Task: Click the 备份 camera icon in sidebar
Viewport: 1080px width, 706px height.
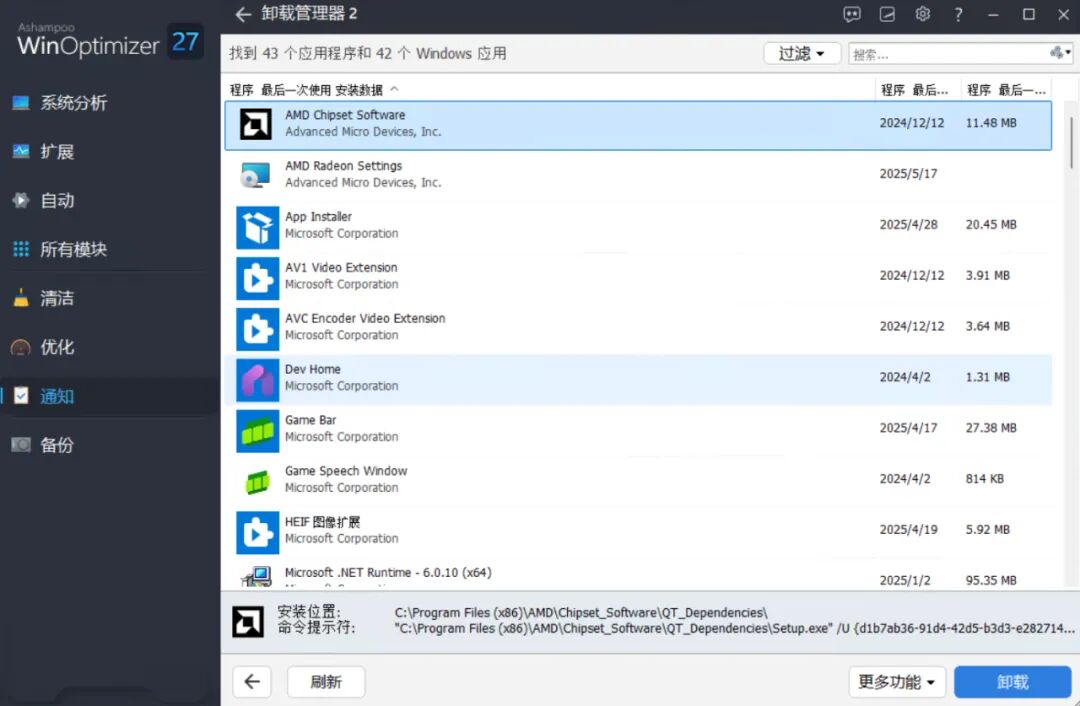Action: (x=21, y=444)
